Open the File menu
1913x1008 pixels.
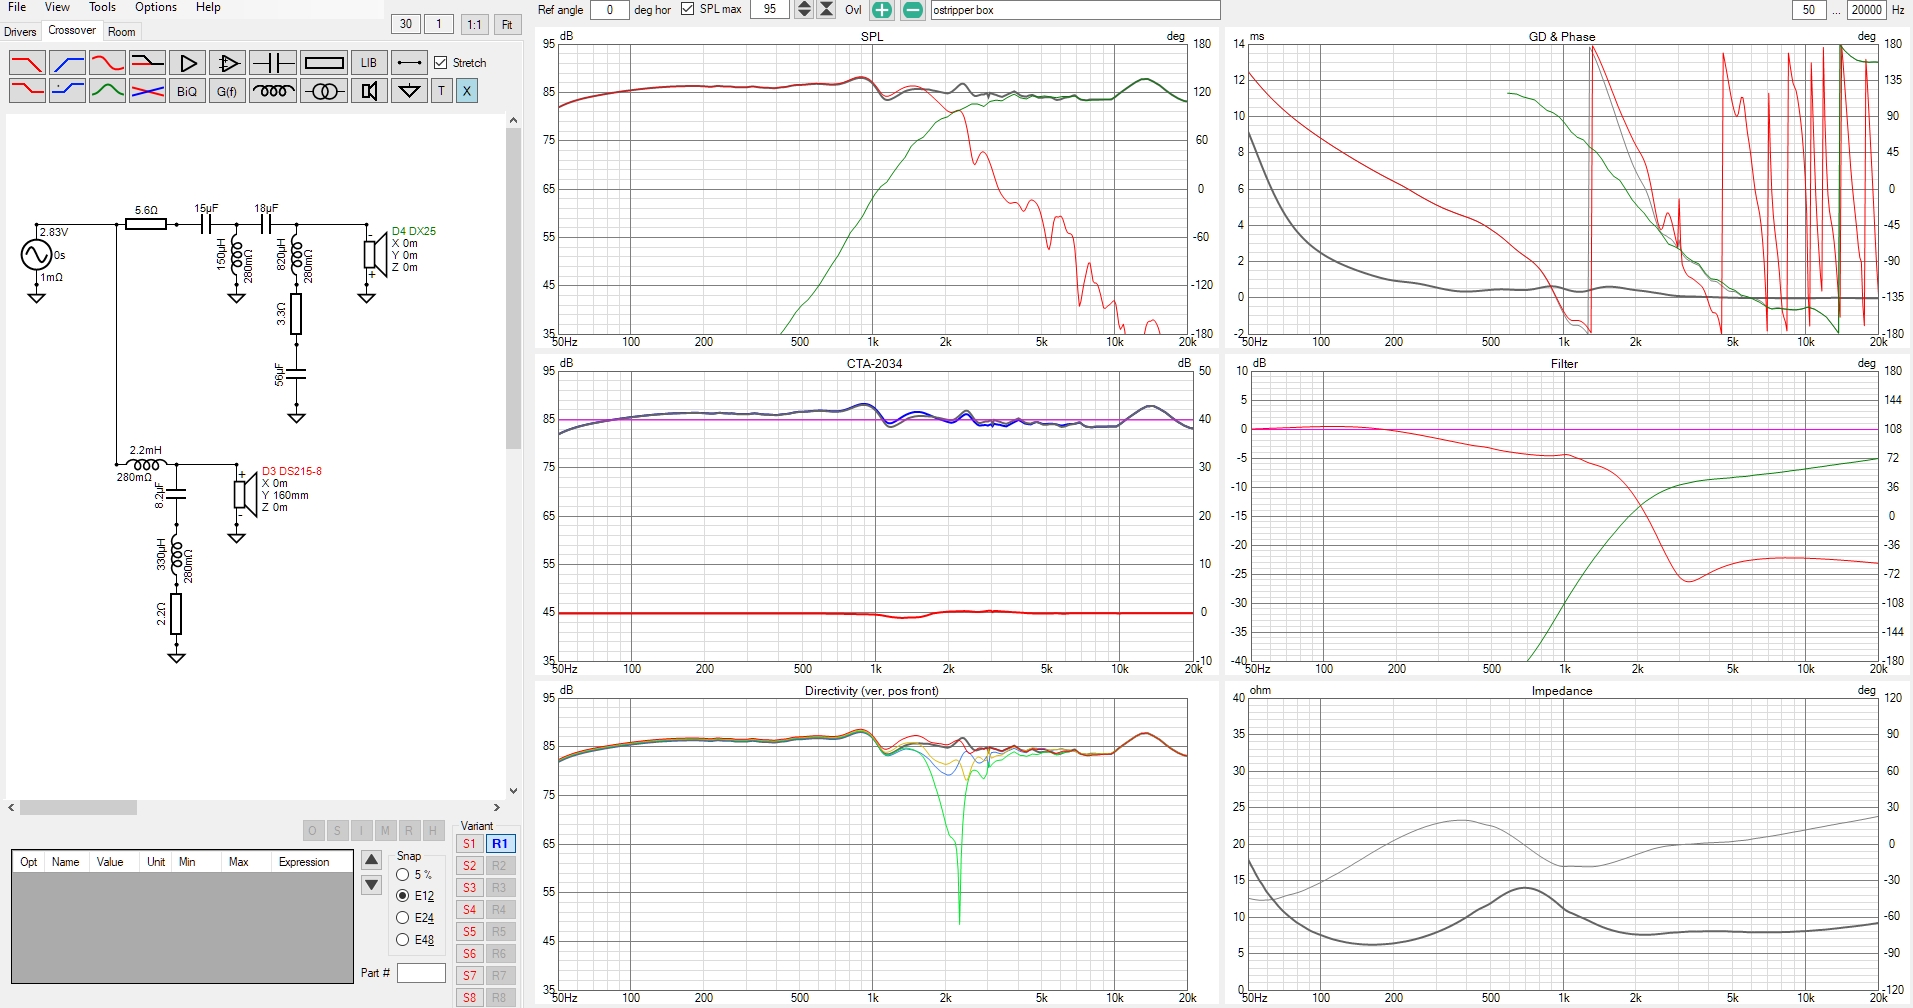[17, 7]
